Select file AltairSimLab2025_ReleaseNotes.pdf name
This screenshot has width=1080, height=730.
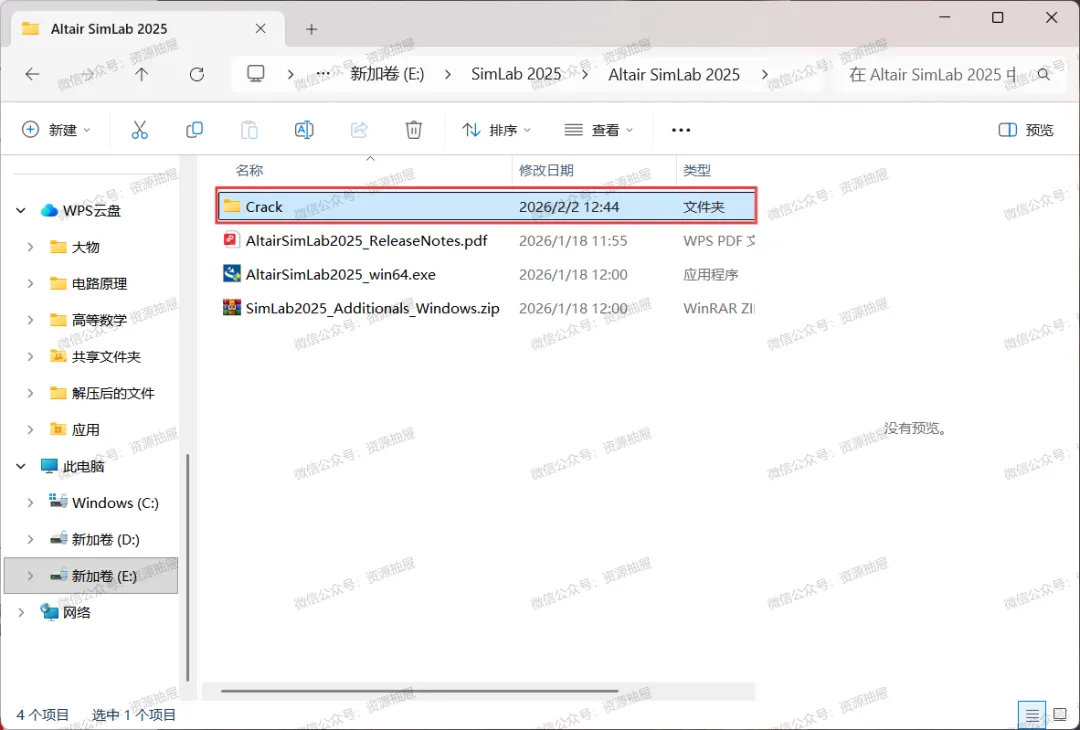pos(366,240)
